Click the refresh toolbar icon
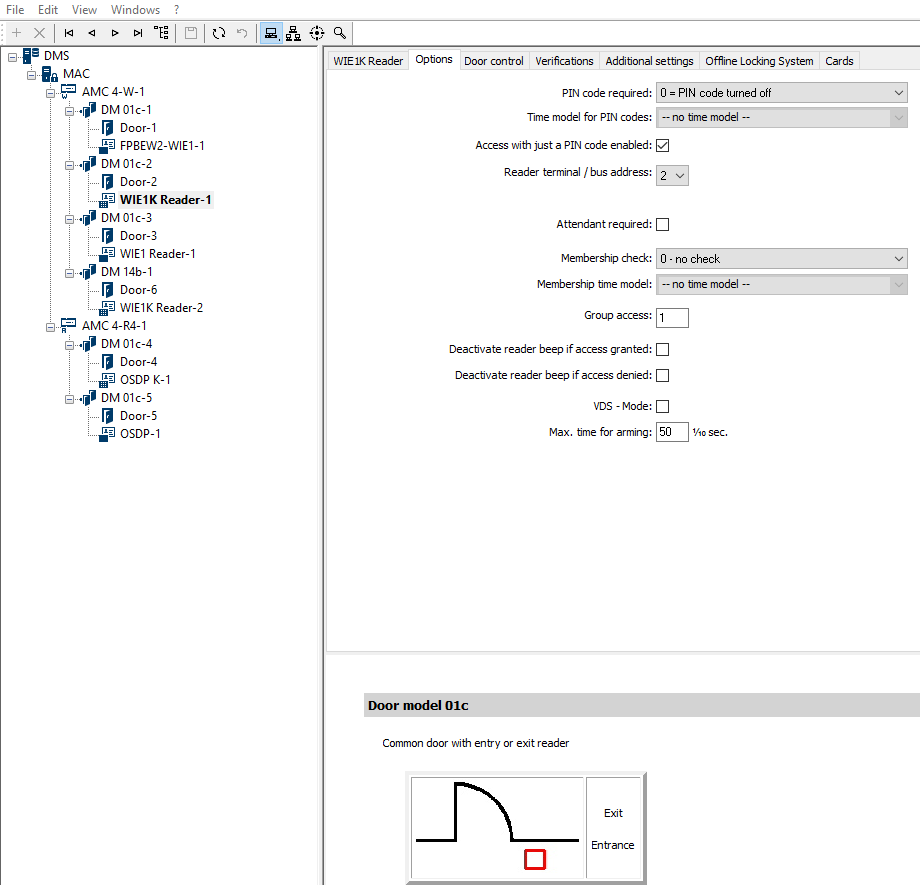The height and width of the screenshot is (885, 920). [219, 33]
